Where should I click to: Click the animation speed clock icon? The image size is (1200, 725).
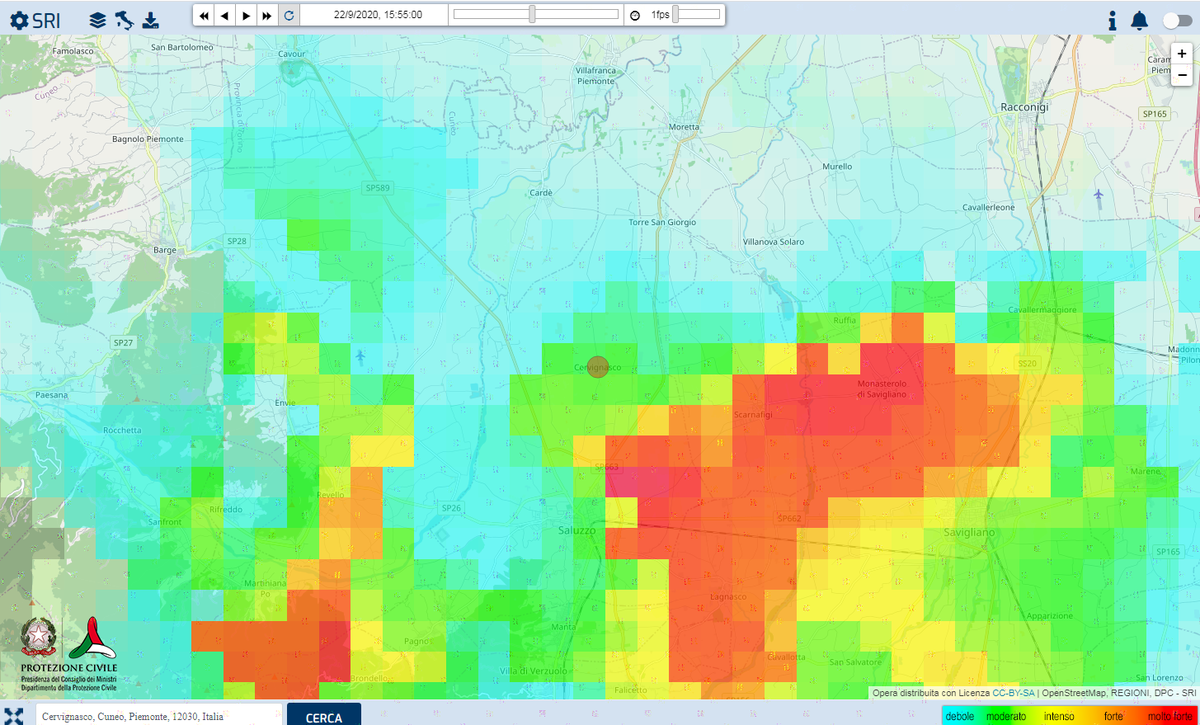pos(634,16)
